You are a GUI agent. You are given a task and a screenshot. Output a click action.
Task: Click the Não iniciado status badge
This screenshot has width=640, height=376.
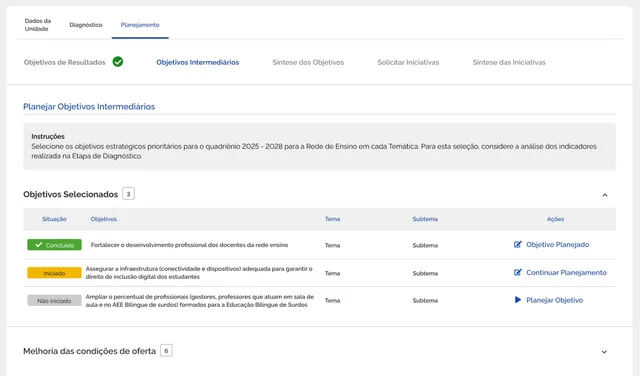[54, 300]
